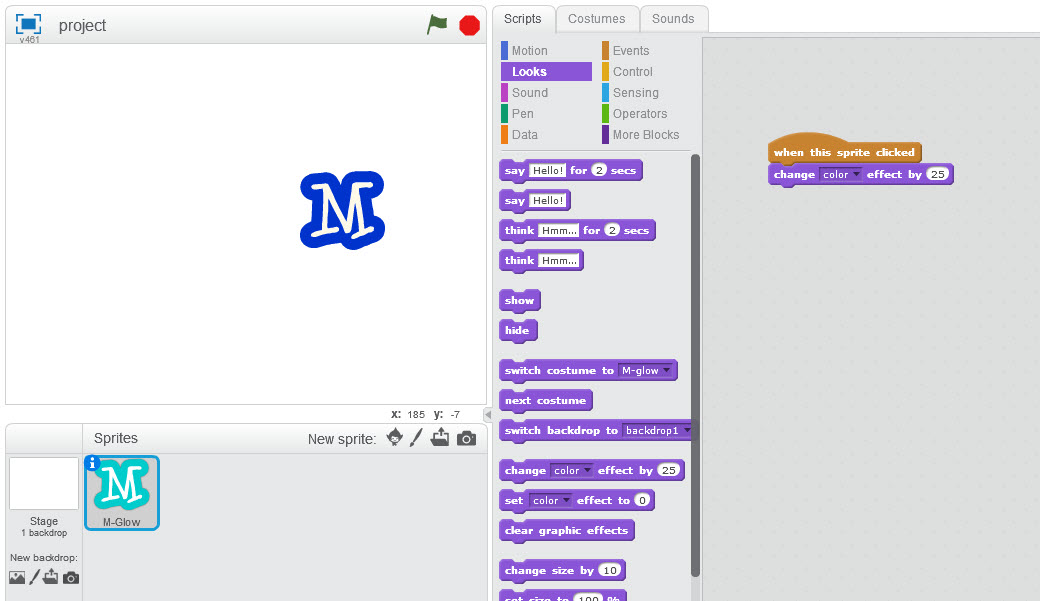Select the M-Glow sprite thumbnail

point(122,492)
